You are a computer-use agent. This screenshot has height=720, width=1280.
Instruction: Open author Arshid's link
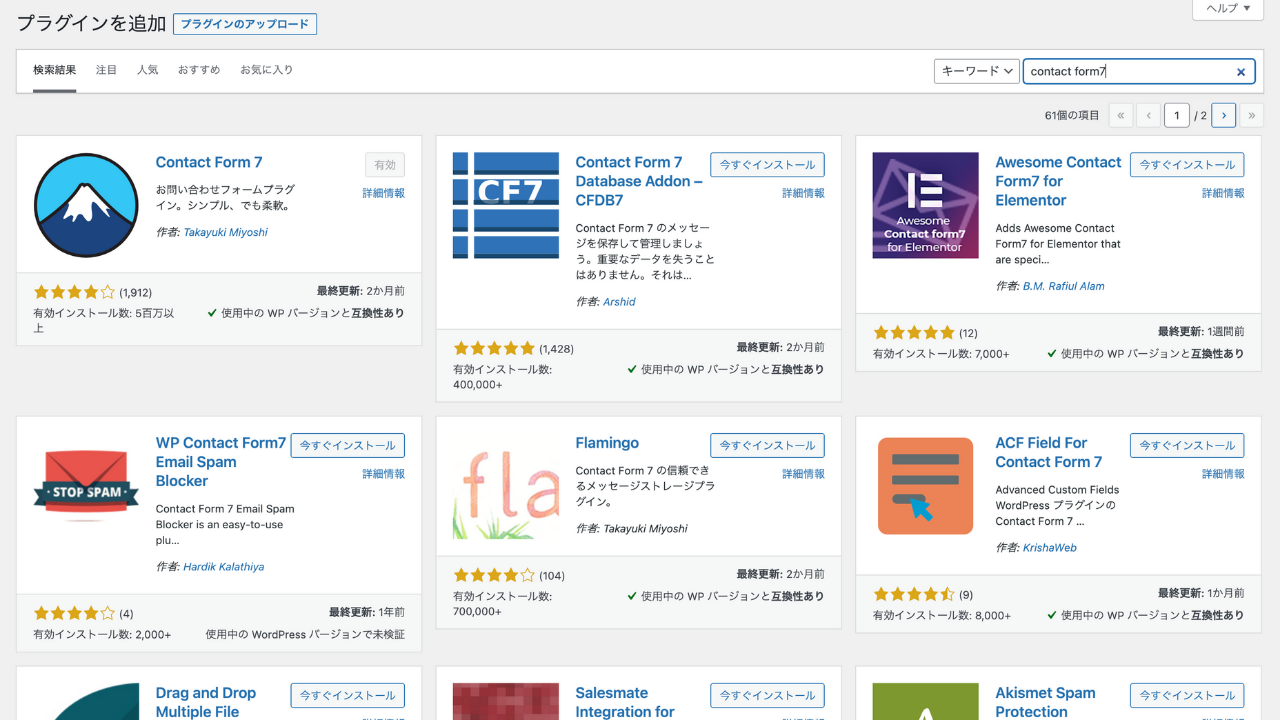coord(619,302)
